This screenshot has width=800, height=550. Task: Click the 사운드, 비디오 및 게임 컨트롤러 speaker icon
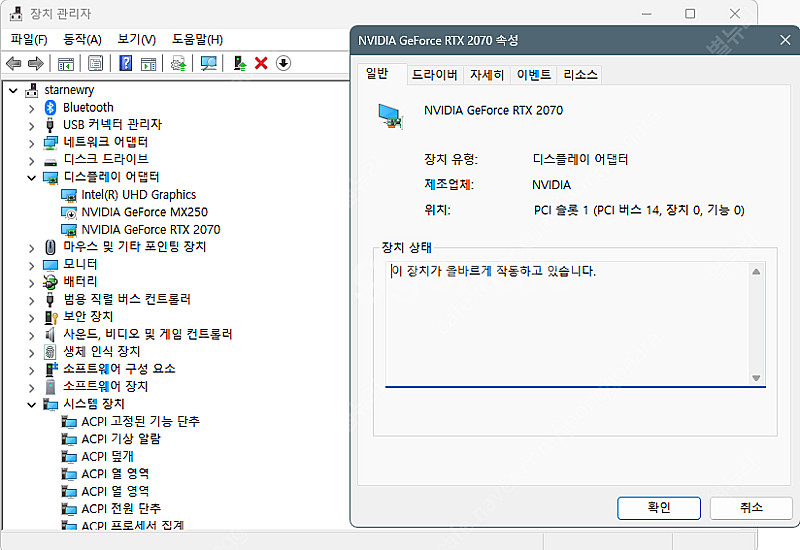coord(50,334)
